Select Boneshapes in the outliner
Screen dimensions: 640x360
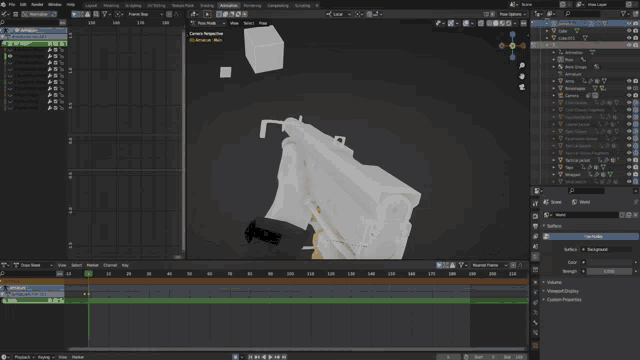pyautogui.click(x=575, y=88)
